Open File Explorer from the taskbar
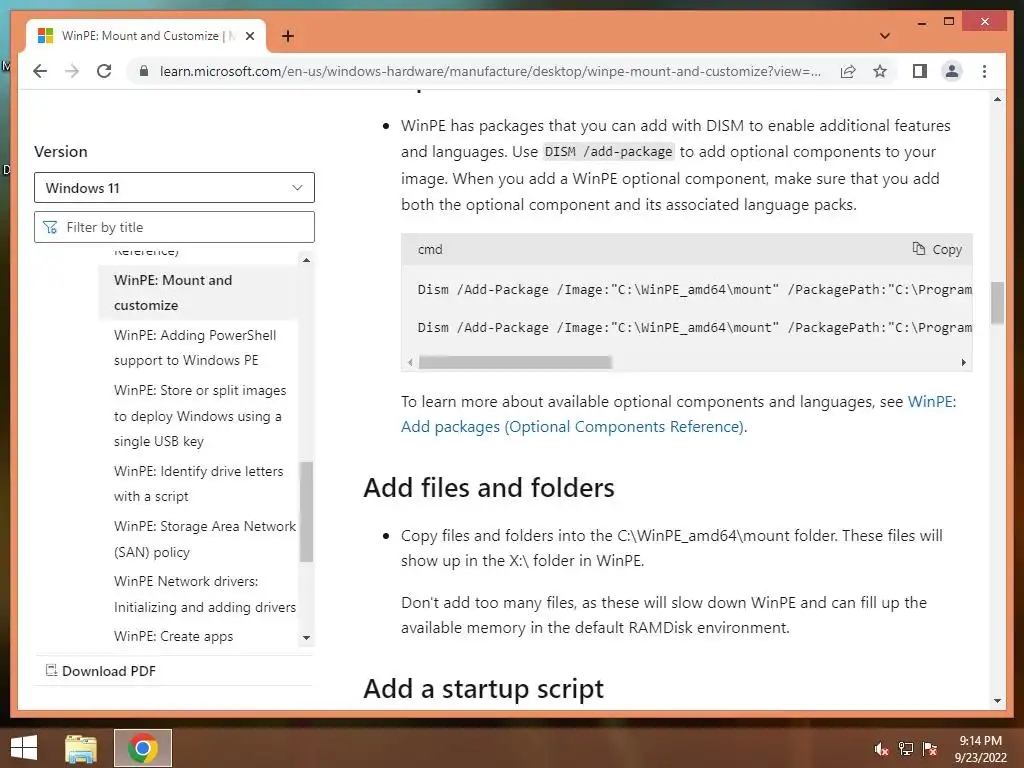 click(81, 748)
